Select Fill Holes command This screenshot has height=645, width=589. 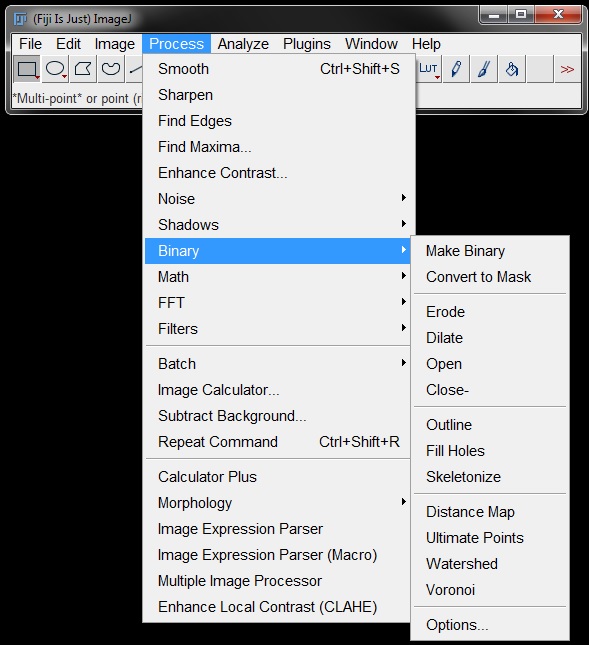(x=490, y=451)
